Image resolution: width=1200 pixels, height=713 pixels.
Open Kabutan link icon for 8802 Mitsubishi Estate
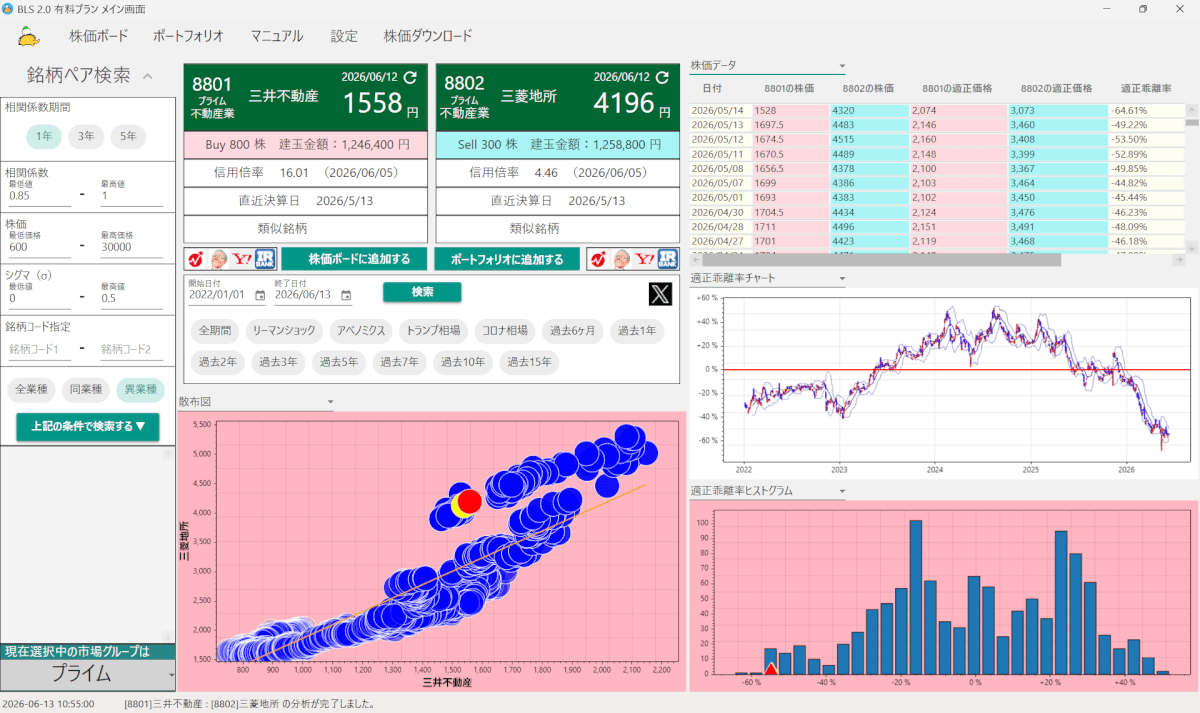599,259
